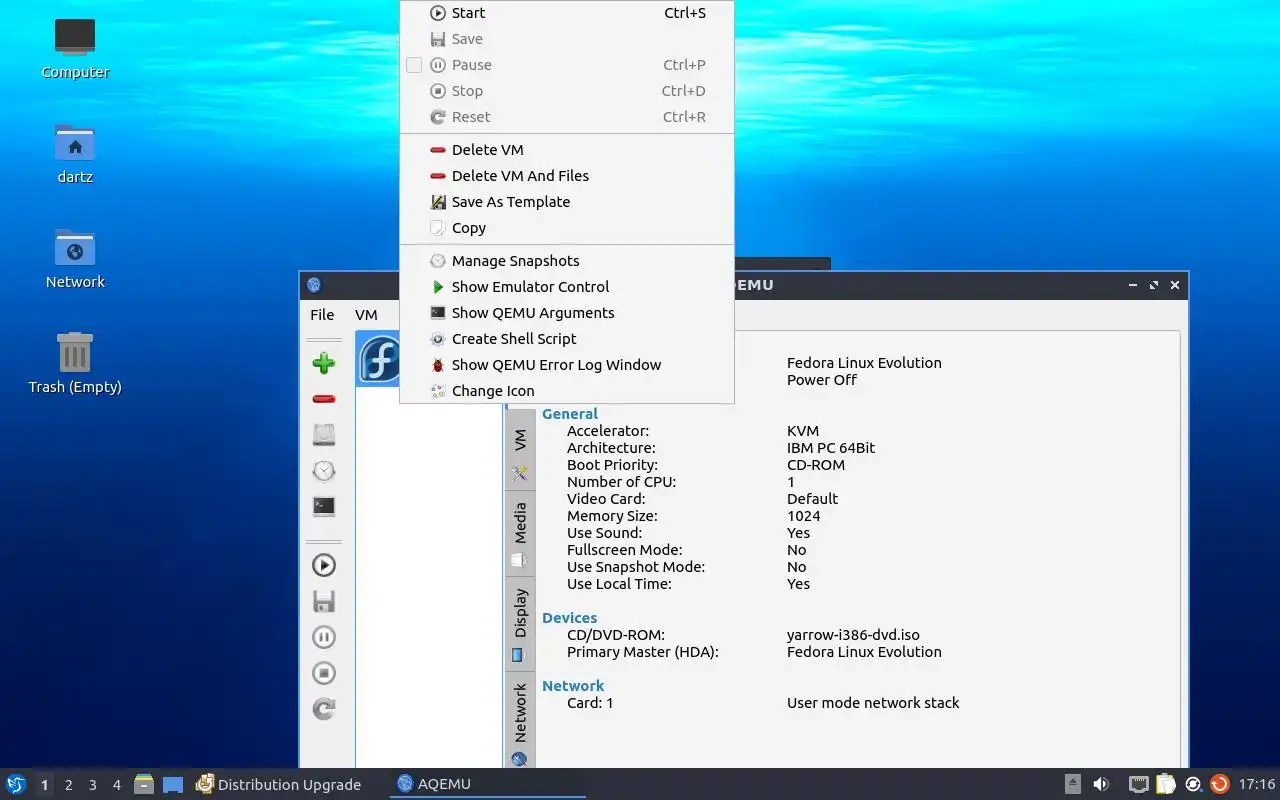Open the dartz home folder icon

pos(75,154)
